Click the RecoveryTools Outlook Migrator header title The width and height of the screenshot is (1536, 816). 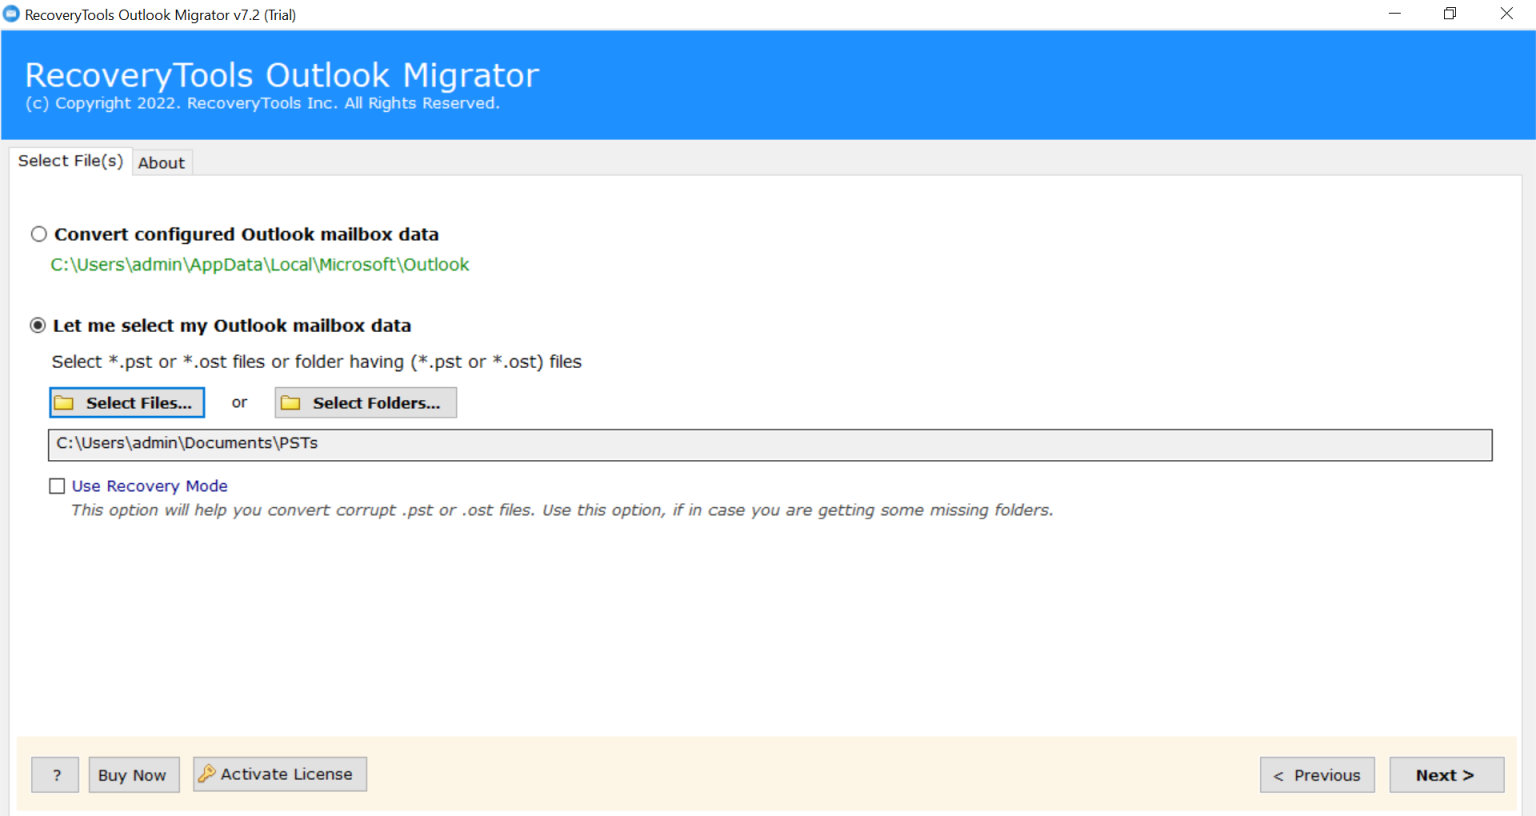click(x=282, y=75)
